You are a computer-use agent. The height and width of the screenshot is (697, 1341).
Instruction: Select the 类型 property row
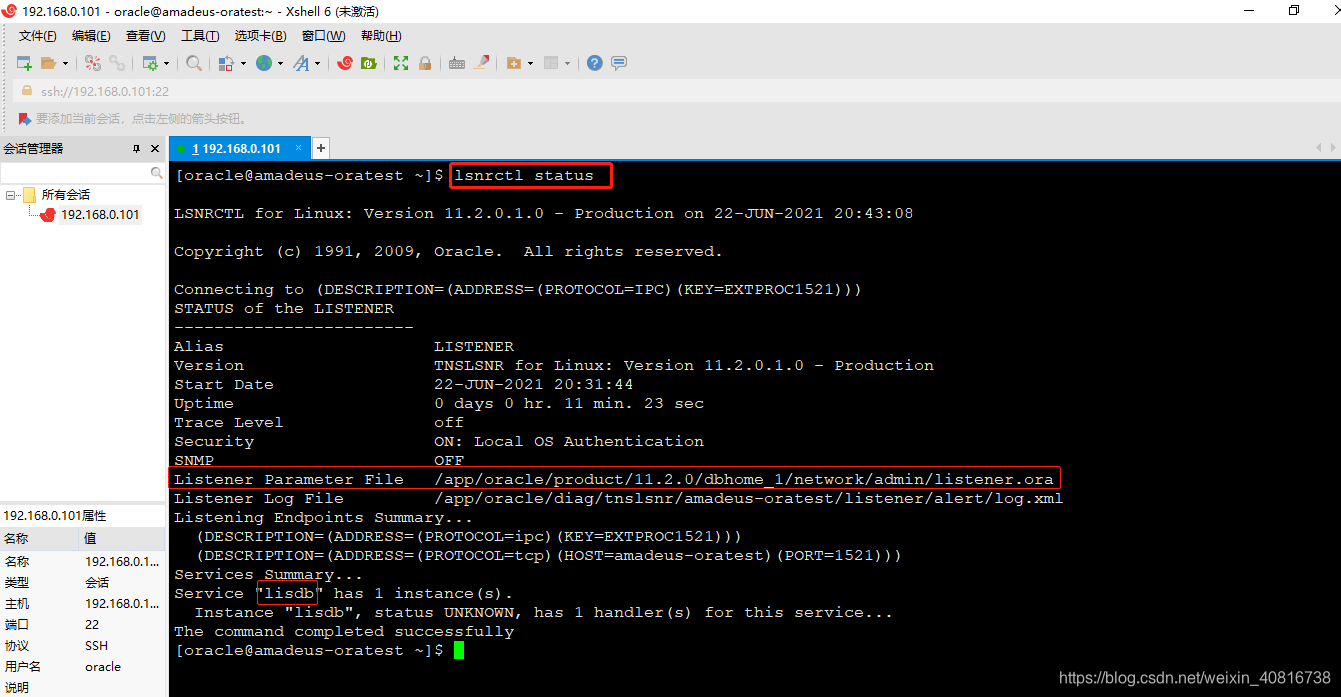[x=83, y=582]
